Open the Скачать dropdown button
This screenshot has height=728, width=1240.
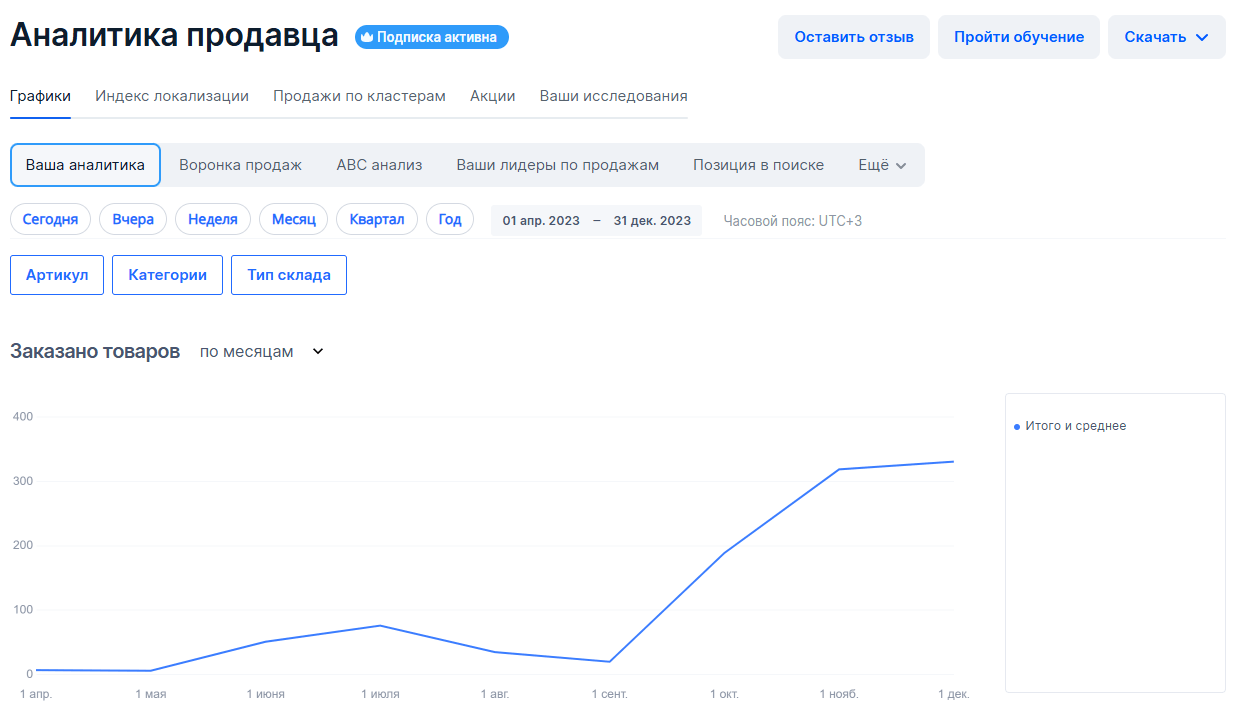click(1166, 37)
